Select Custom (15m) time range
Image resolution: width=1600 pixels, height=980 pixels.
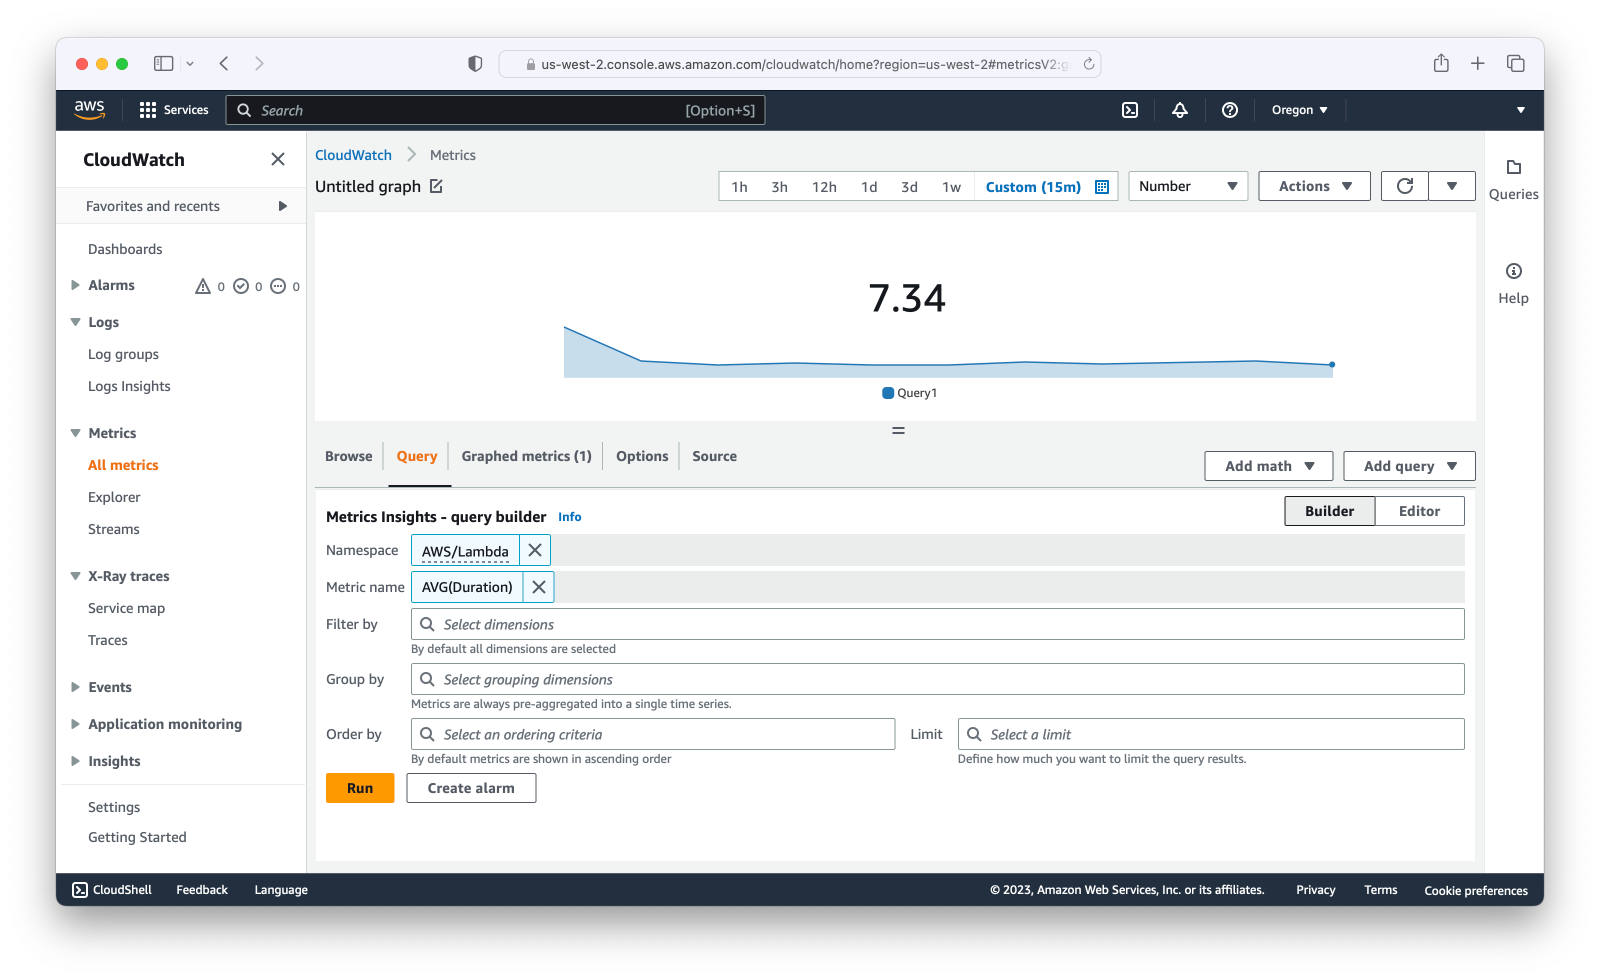point(1033,187)
